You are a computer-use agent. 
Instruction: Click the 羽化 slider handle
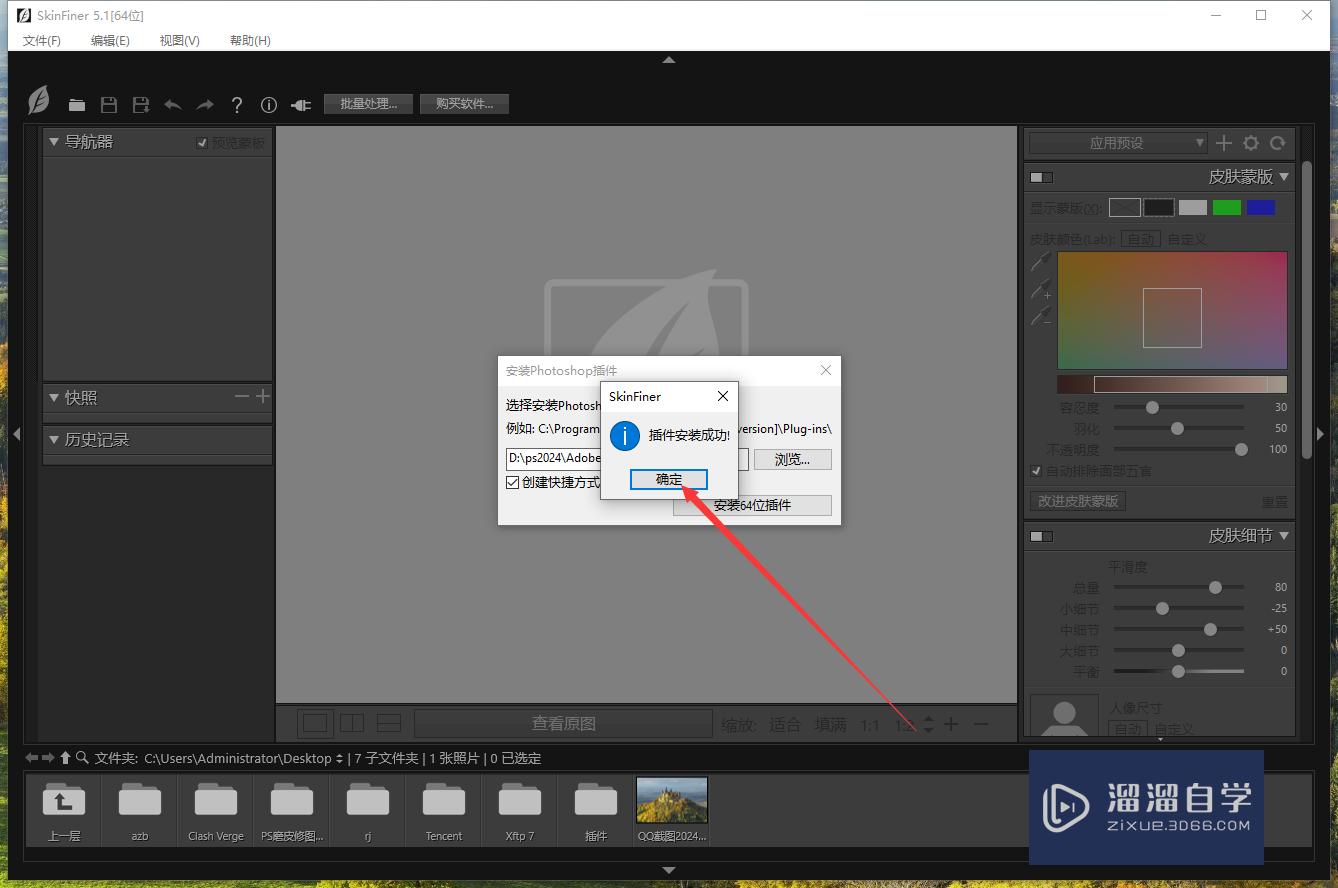click(x=1177, y=428)
